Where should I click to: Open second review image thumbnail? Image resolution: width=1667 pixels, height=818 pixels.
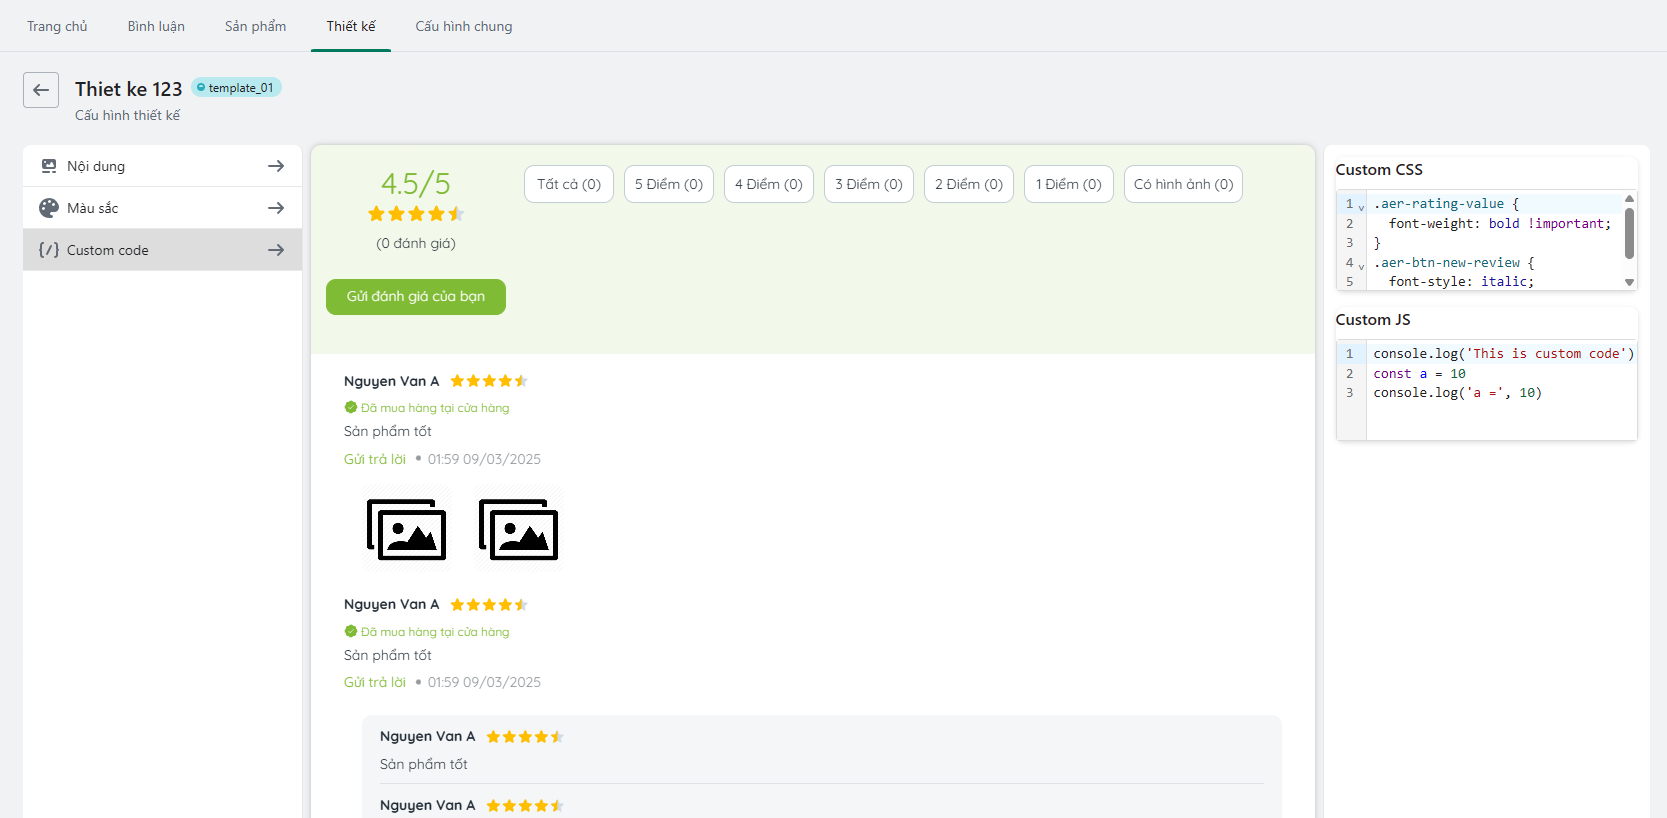click(518, 529)
